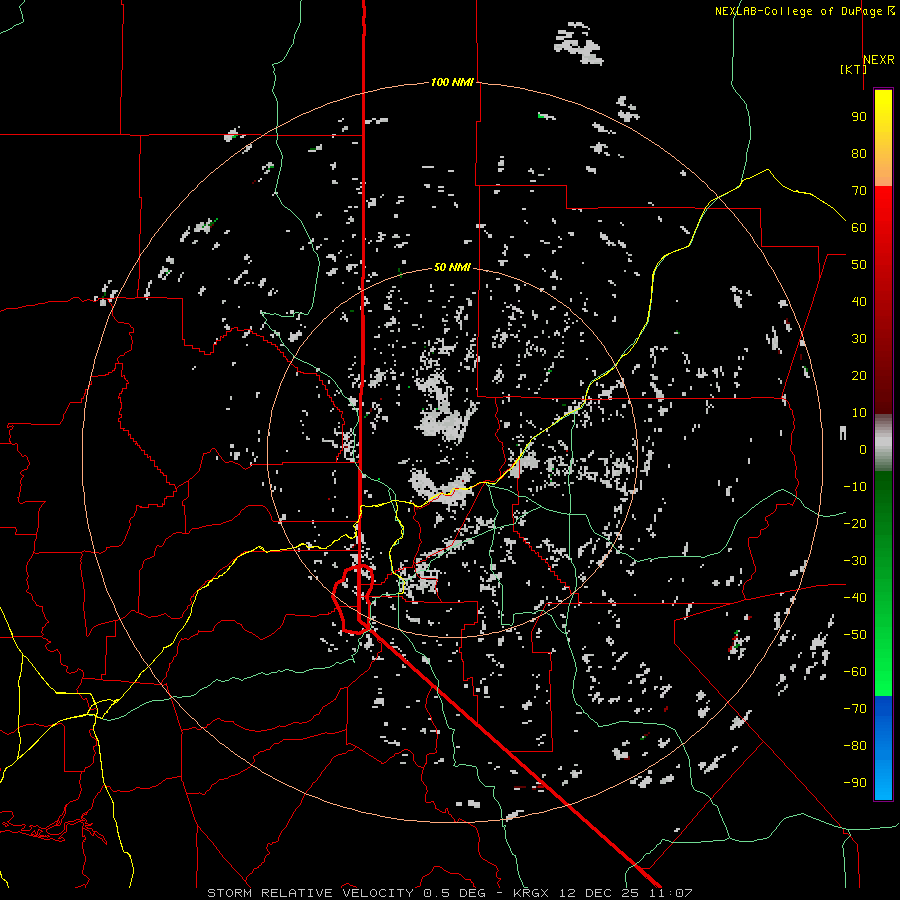This screenshot has width=900, height=900.
Task: Click the -80 value on velocity scale
Action: pos(855,746)
